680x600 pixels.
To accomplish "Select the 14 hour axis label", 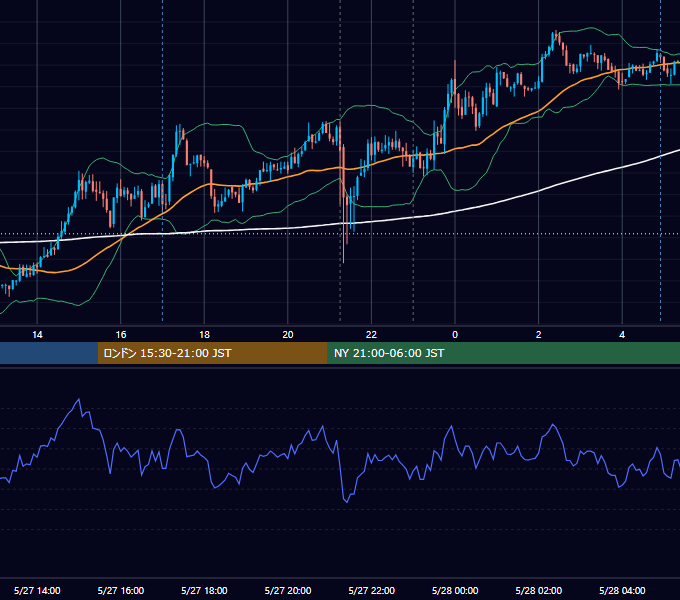I will tap(37, 335).
